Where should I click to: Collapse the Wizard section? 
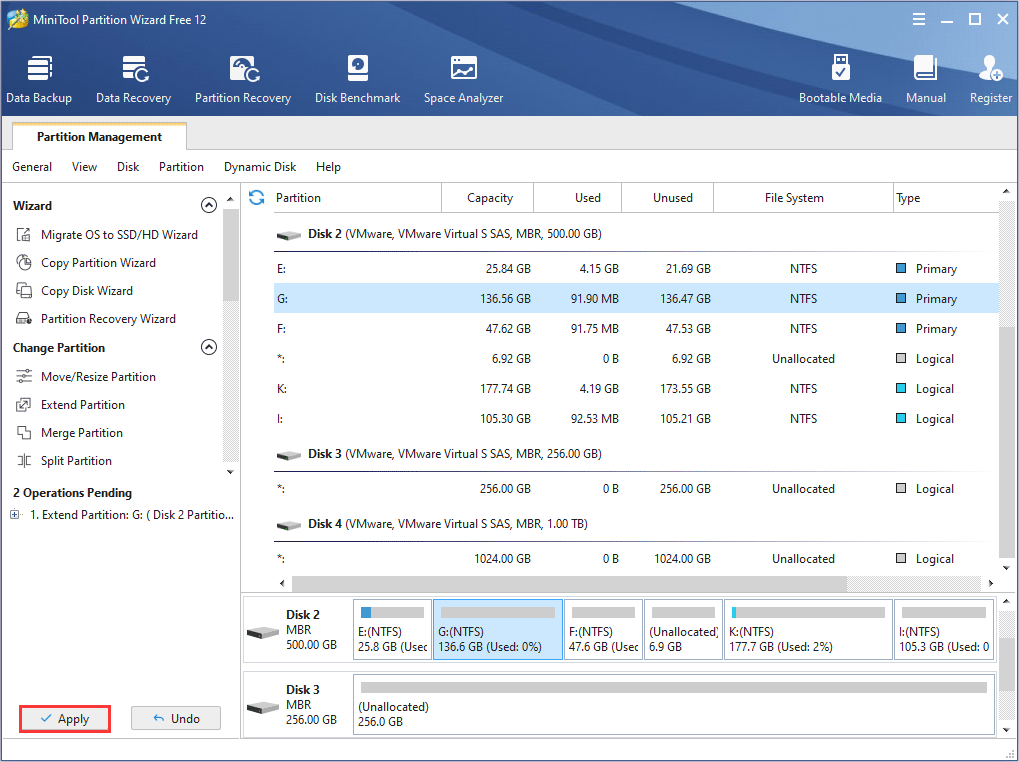[x=209, y=205]
